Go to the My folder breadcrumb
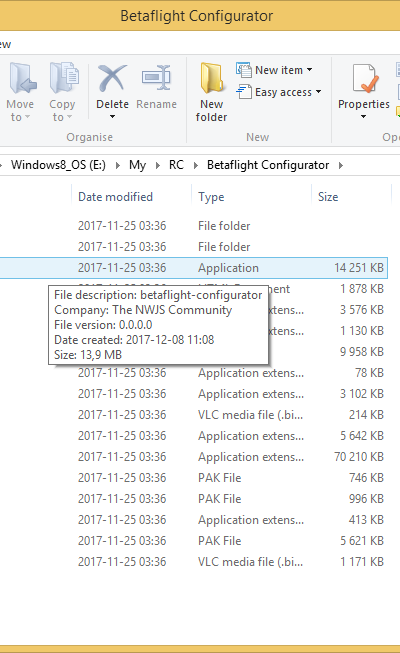The image size is (400, 653). 137,165
